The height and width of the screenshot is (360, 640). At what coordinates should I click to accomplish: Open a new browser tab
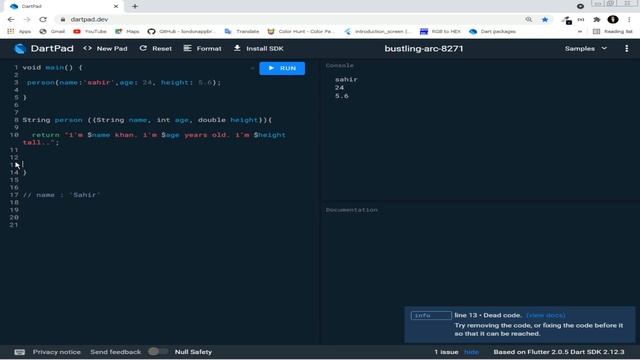tap(135, 6)
